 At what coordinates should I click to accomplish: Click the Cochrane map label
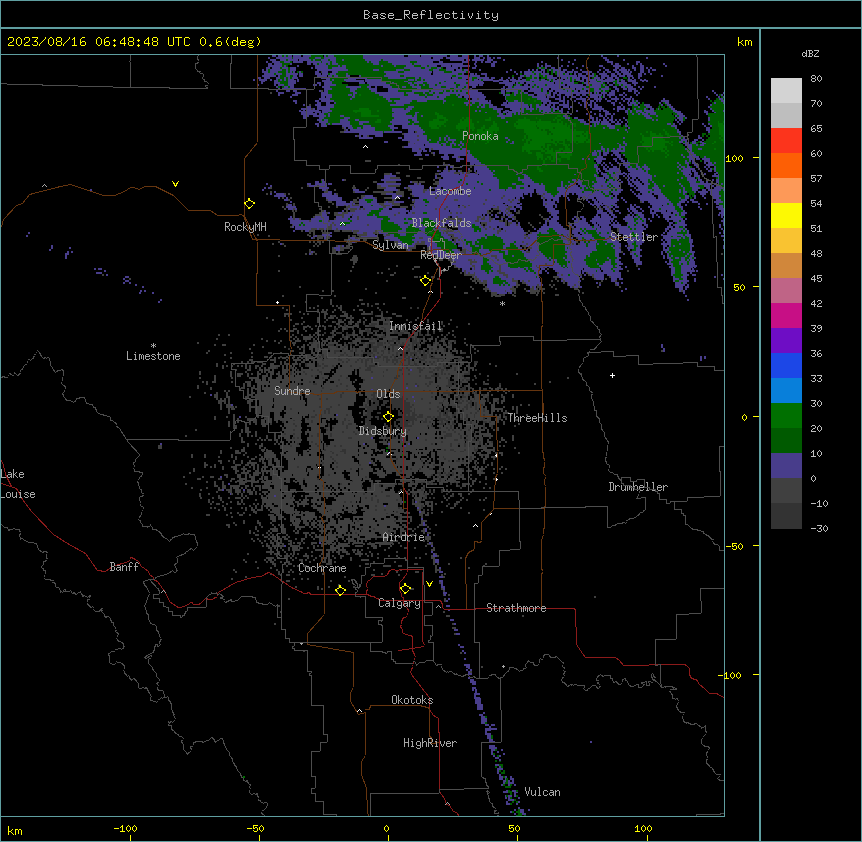coord(322,568)
